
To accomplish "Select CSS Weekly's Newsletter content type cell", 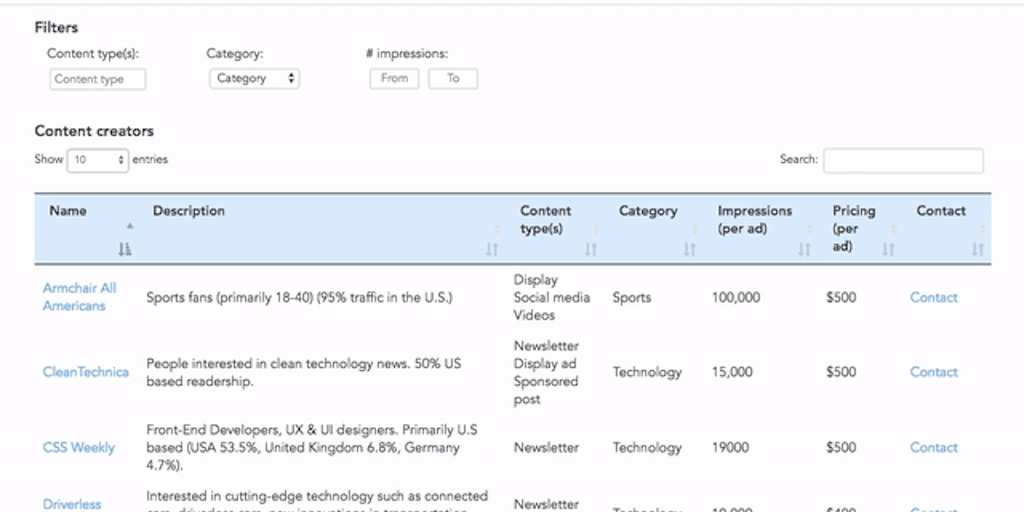I will click(x=546, y=448).
